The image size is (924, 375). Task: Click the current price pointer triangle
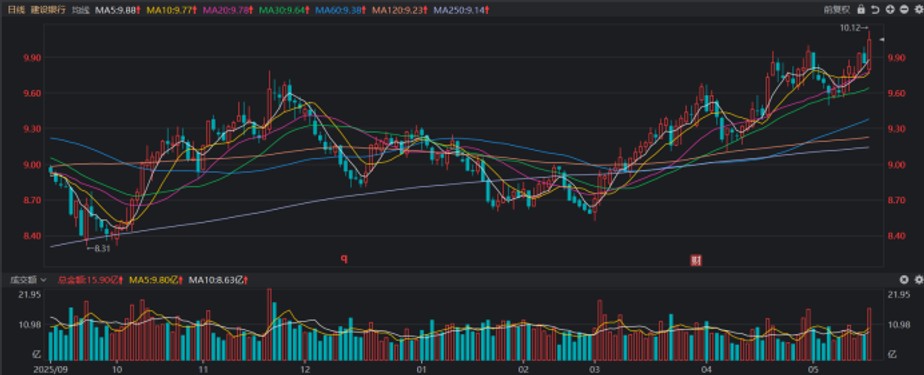click(x=882, y=40)
